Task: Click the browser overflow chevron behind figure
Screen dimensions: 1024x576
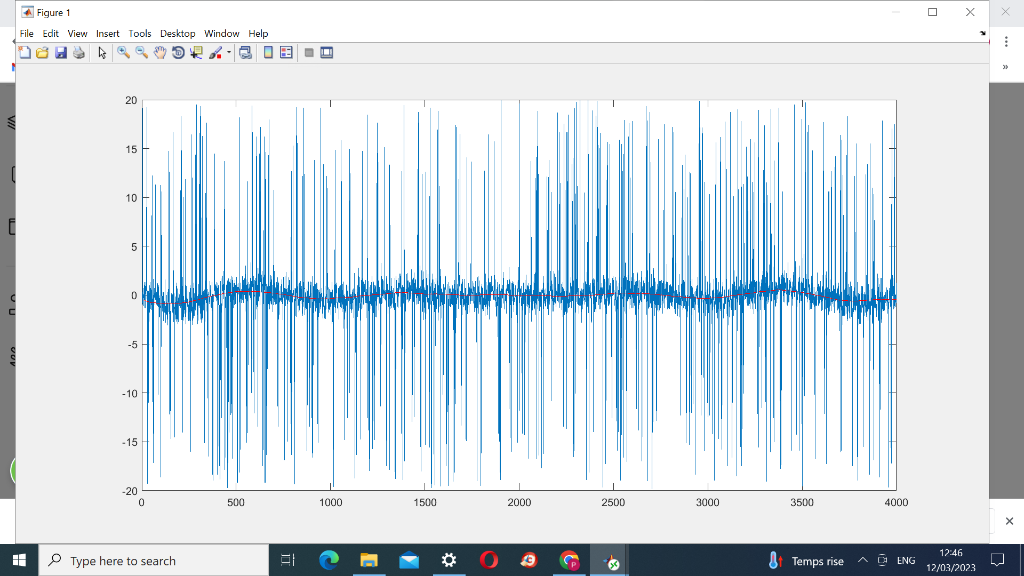Action: click(1005, 67)
